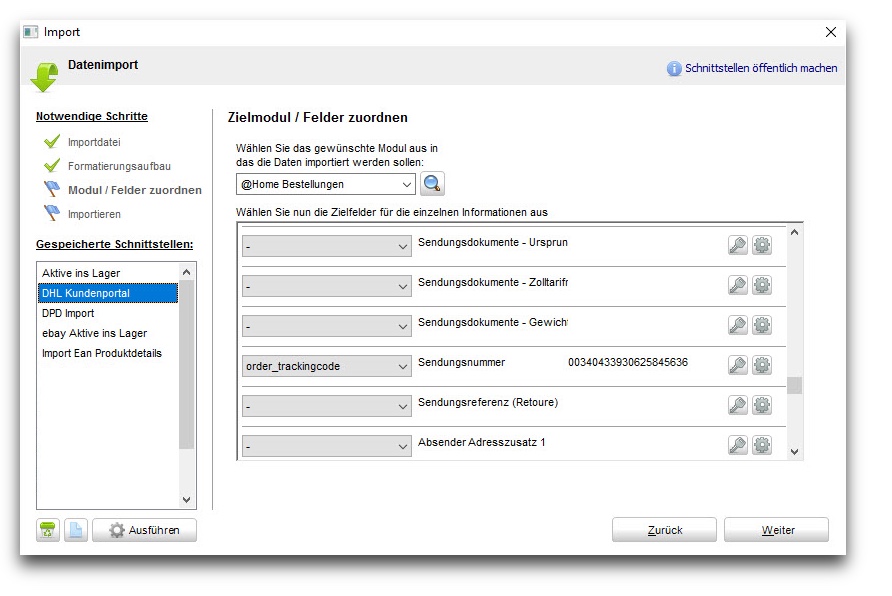Open Schnittstellen öffentlich machen link
This screenshot has width=892, height=596.
click(761, 68)
